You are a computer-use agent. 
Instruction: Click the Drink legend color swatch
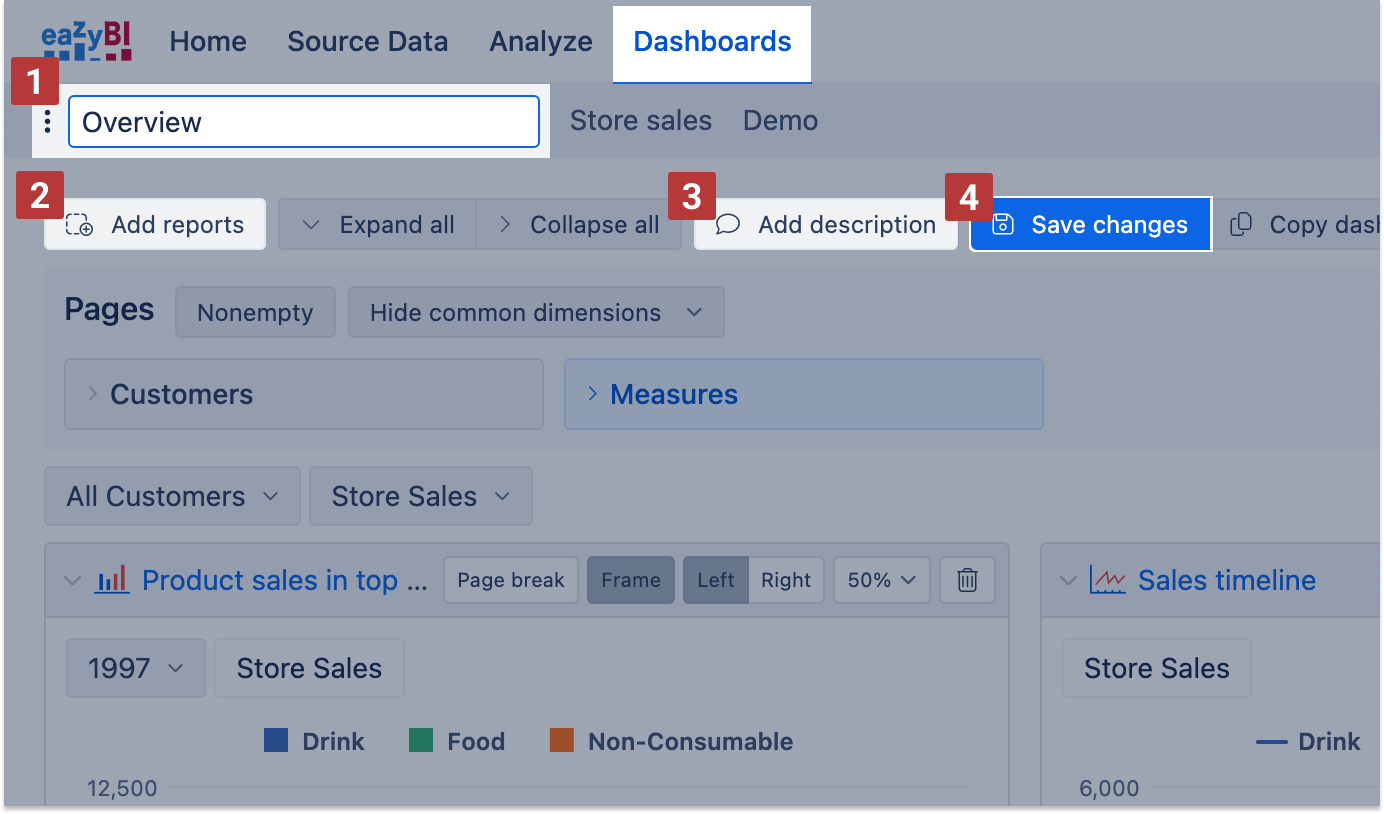pyautogui.click(x=276, y=741)
